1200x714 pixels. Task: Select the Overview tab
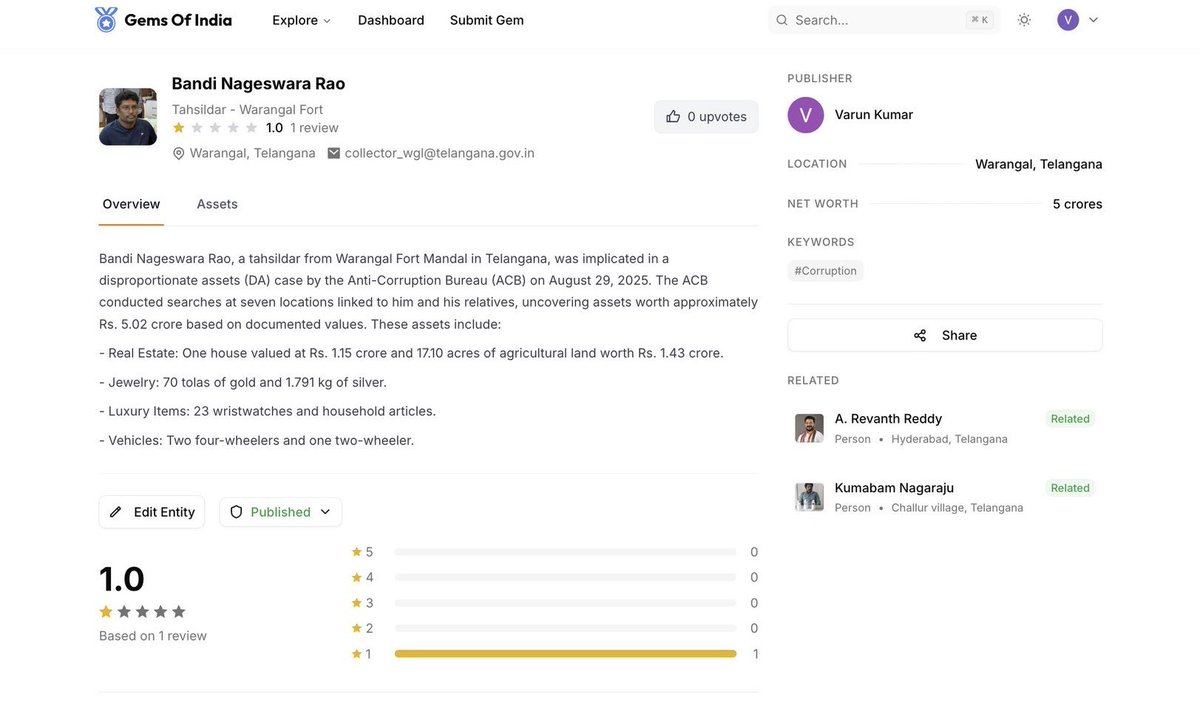click(x=131, y=204)
